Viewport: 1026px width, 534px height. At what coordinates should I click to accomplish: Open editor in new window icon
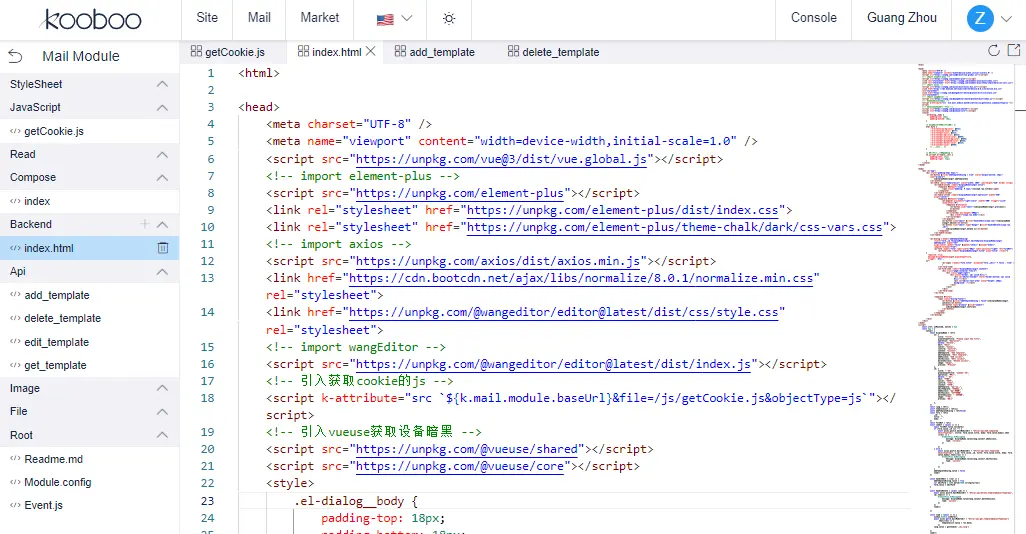[1014, 51]
